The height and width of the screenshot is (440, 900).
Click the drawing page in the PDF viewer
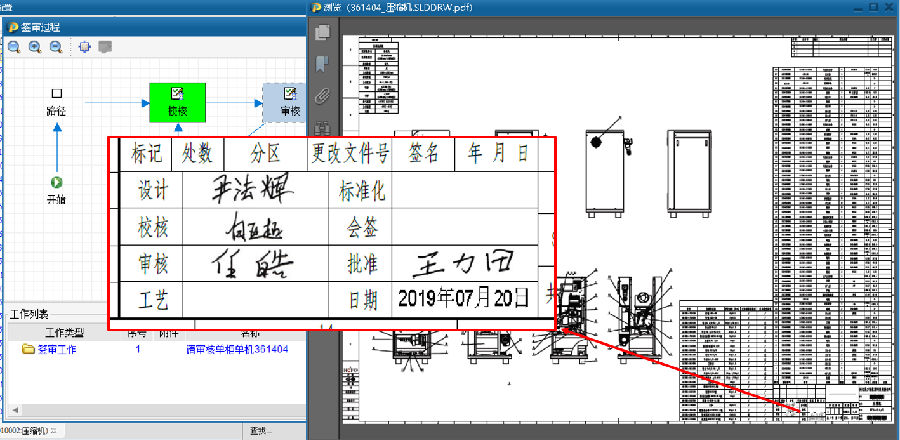coord(617,228)
